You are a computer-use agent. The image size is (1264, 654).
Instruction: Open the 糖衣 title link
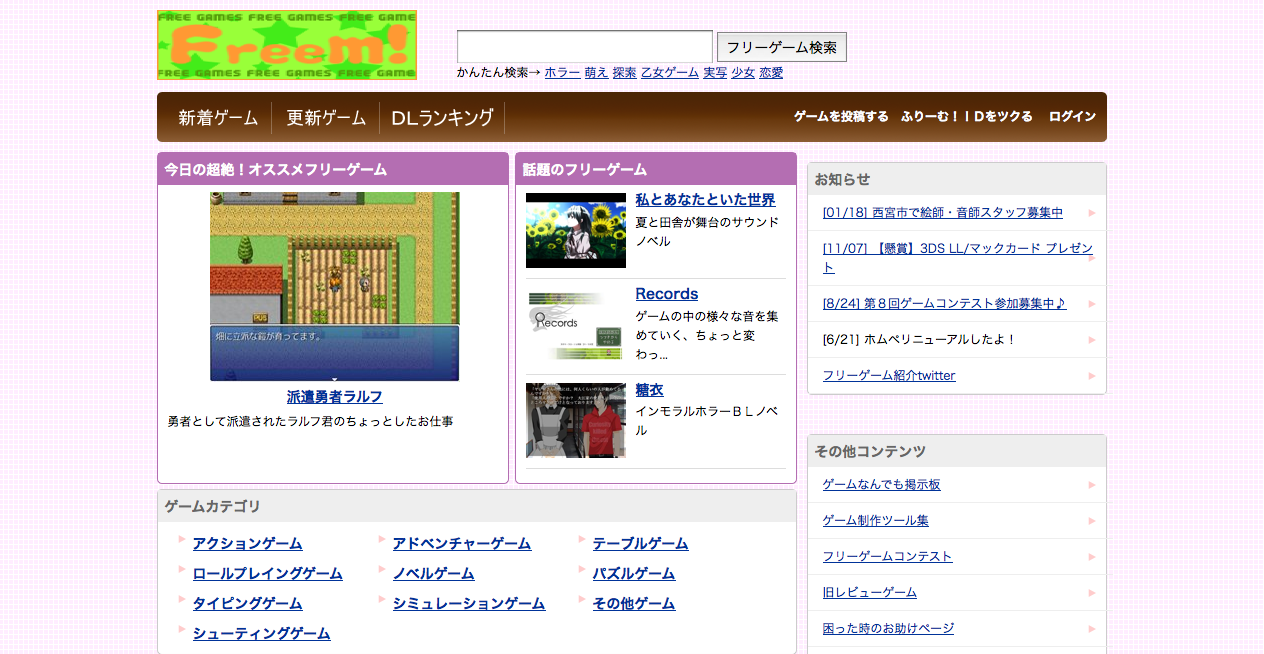coord(650,390)
